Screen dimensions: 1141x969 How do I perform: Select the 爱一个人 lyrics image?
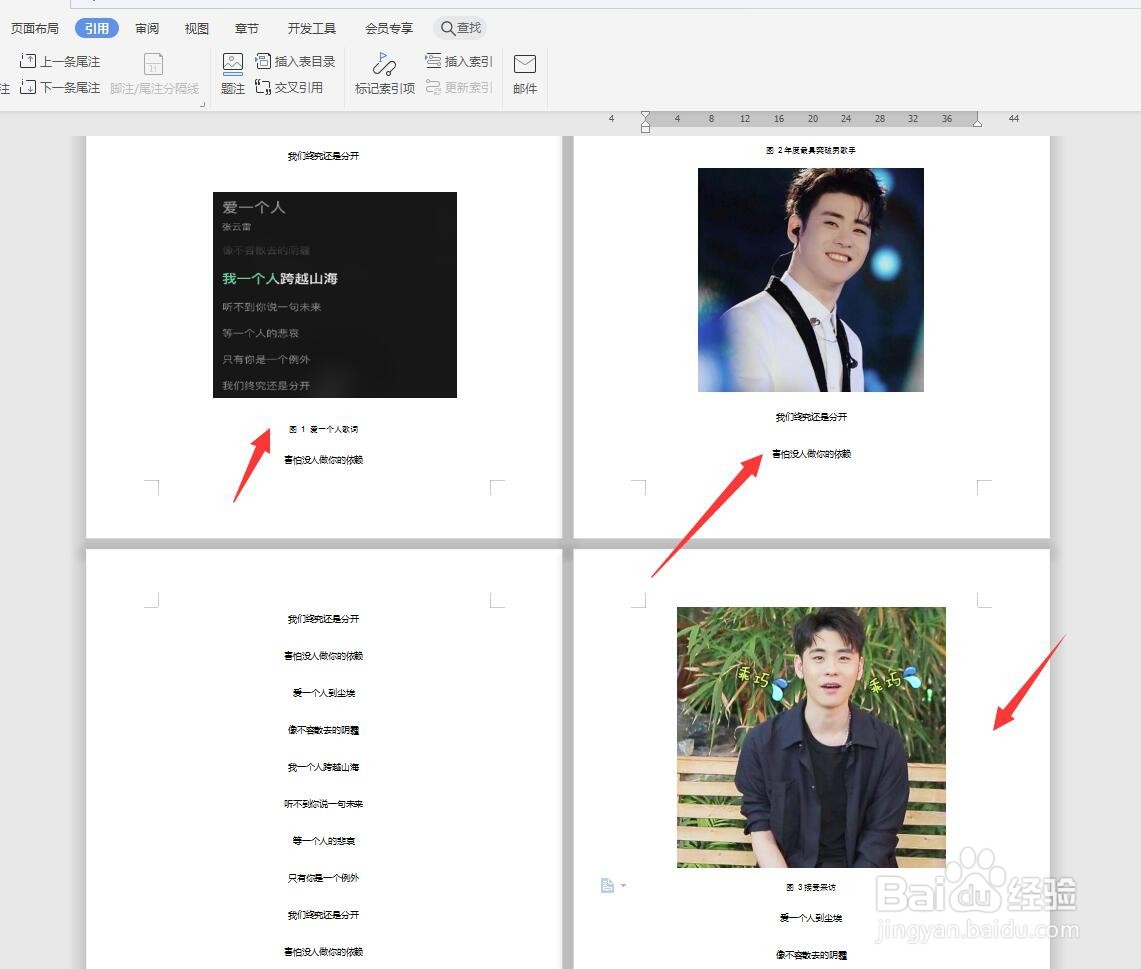tap(335, 295)
